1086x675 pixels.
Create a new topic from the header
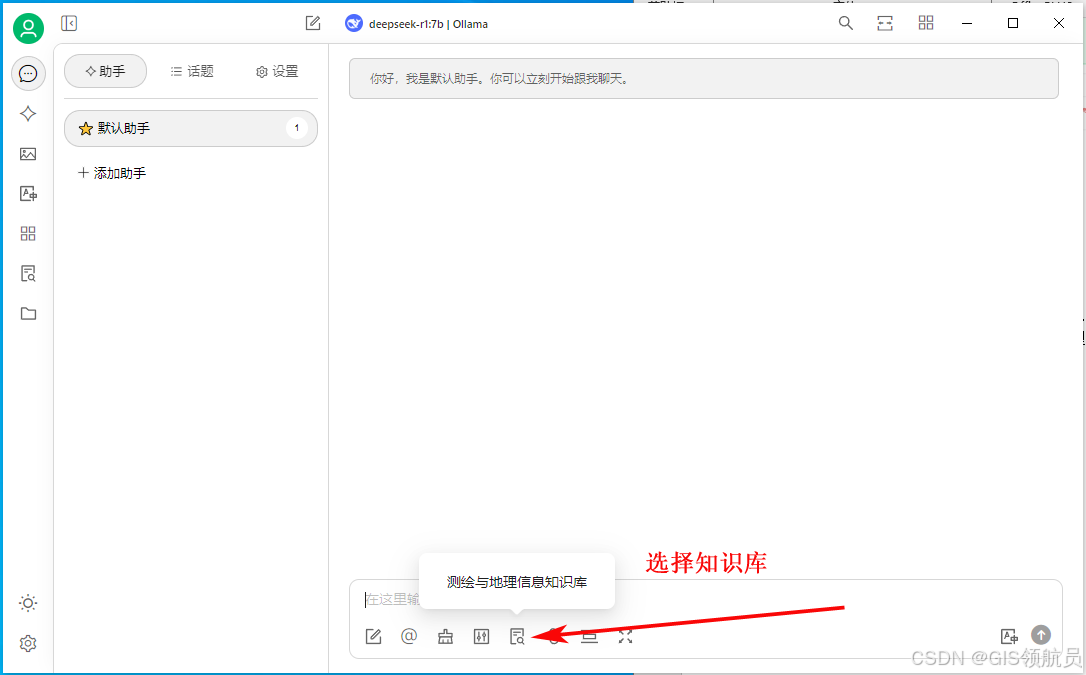point(313,24)
